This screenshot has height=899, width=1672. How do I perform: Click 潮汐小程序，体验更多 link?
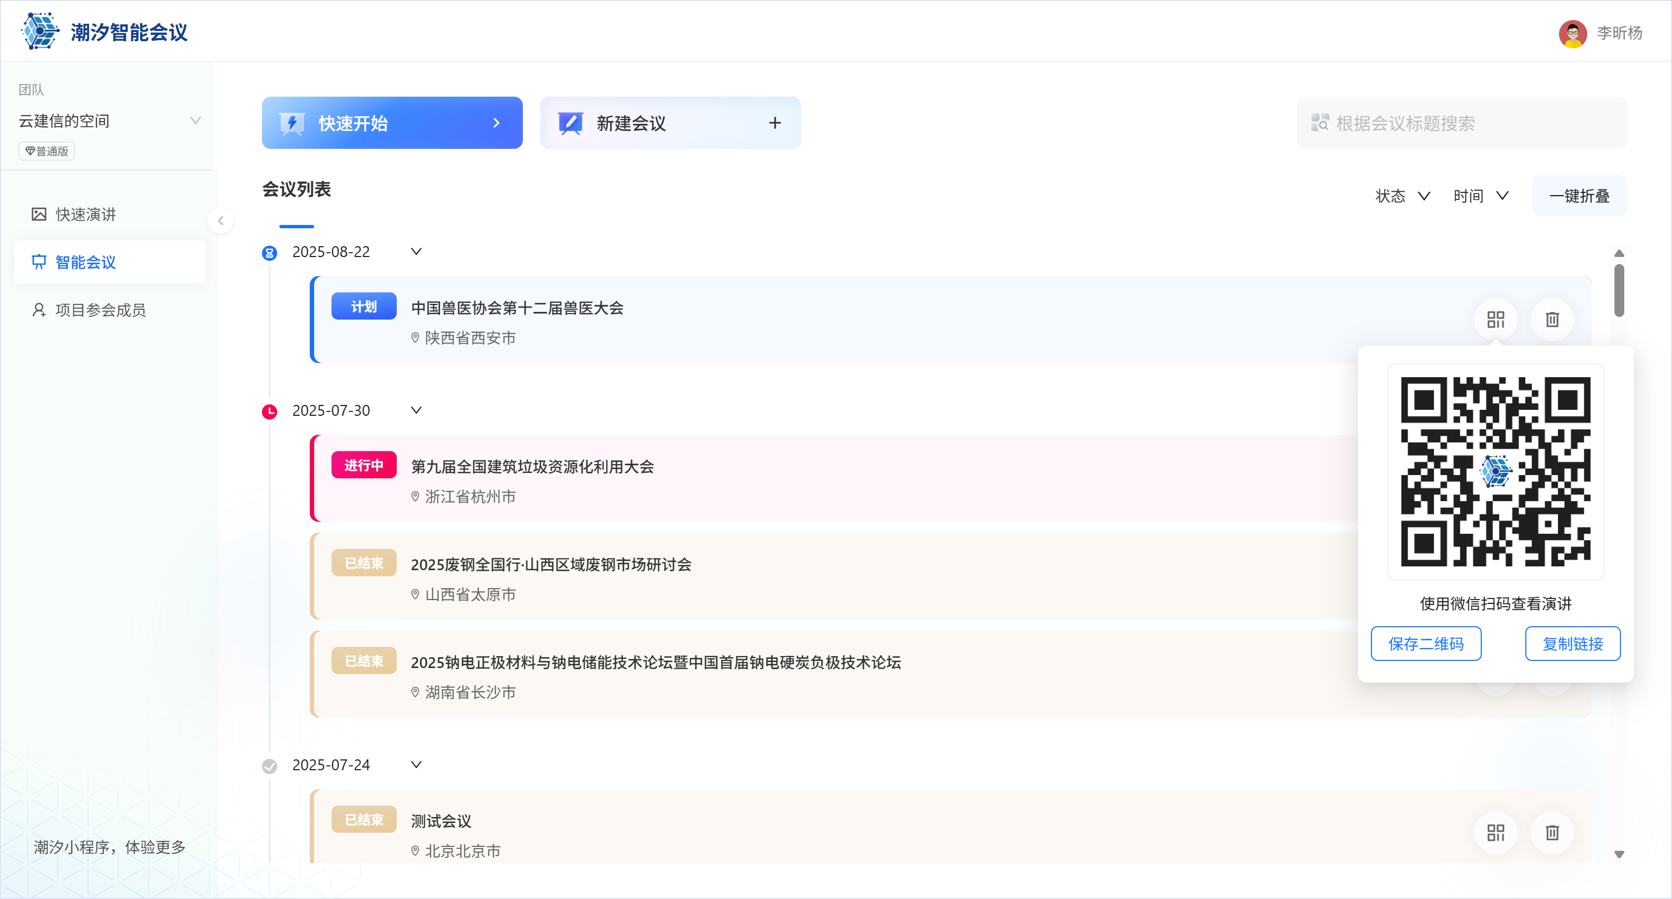[110, 847]
